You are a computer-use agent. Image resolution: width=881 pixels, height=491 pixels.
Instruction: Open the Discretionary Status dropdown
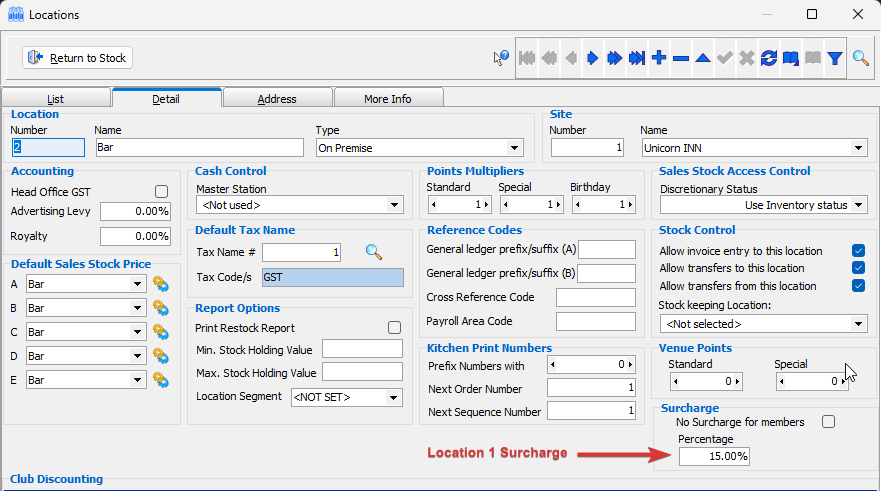click(x=858, y=205)
